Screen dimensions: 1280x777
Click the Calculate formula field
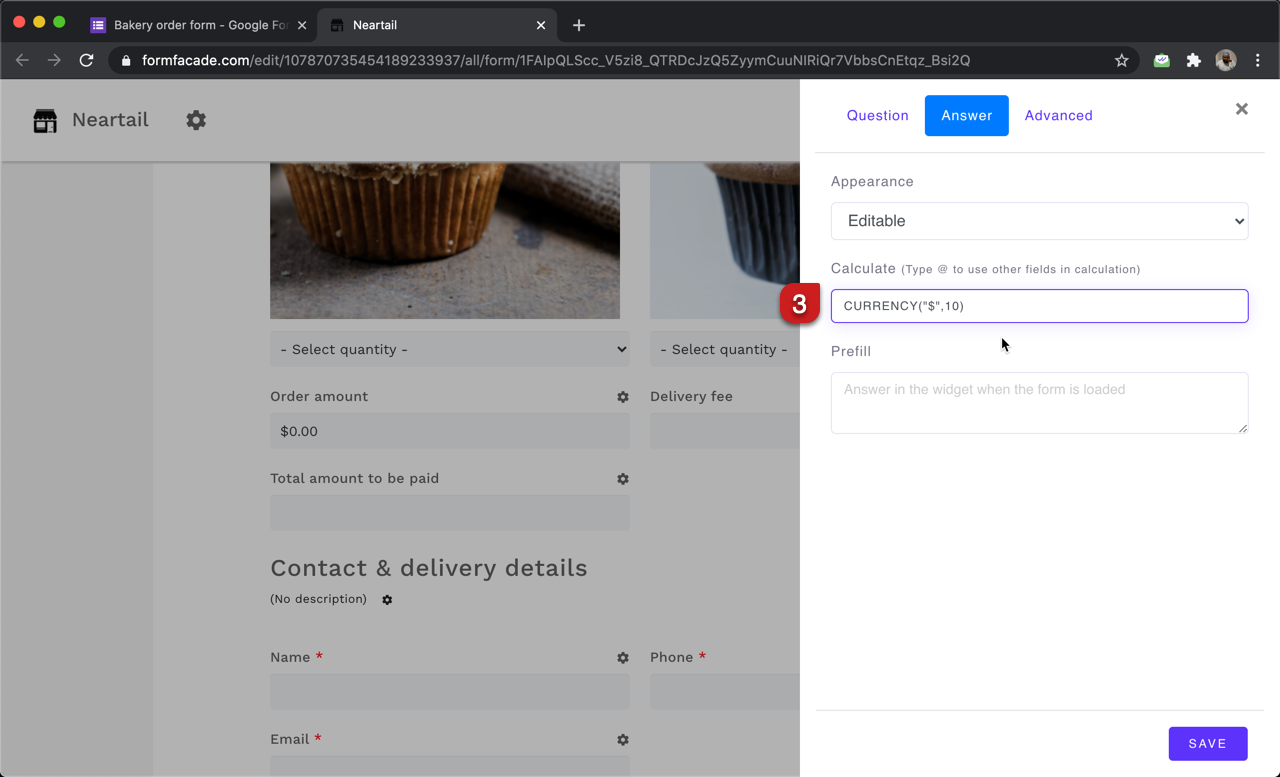[x=1039, y=306]
